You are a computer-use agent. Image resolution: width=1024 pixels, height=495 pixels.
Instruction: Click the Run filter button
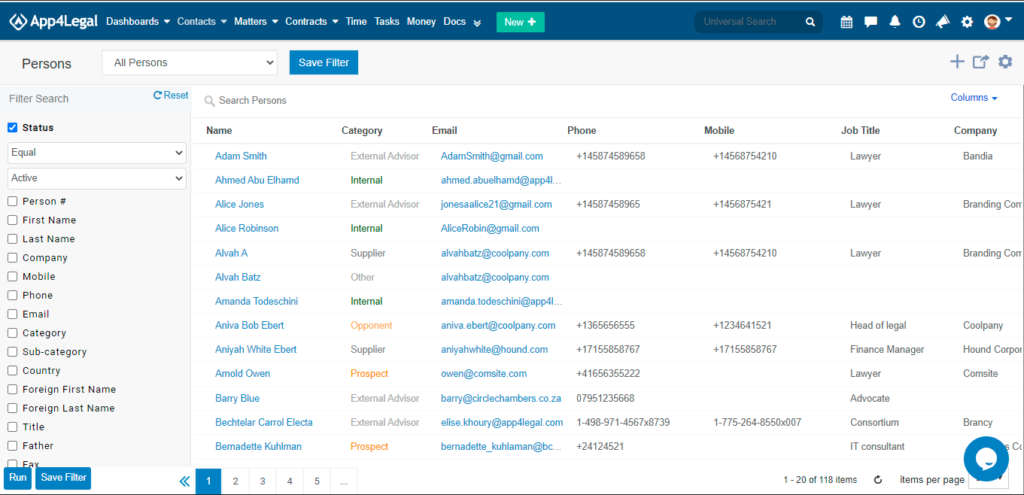click(x=18, y=478)
